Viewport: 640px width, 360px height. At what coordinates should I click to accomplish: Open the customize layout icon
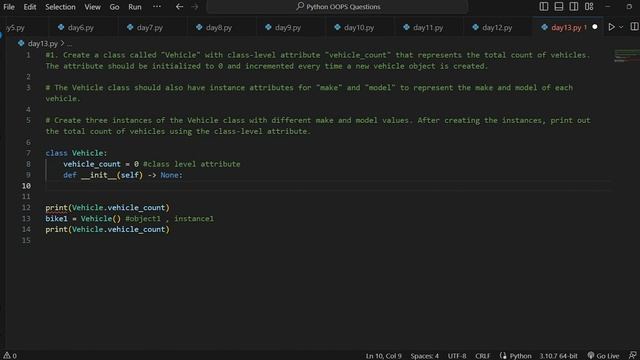pyautogui.click(x=589, y=7)
